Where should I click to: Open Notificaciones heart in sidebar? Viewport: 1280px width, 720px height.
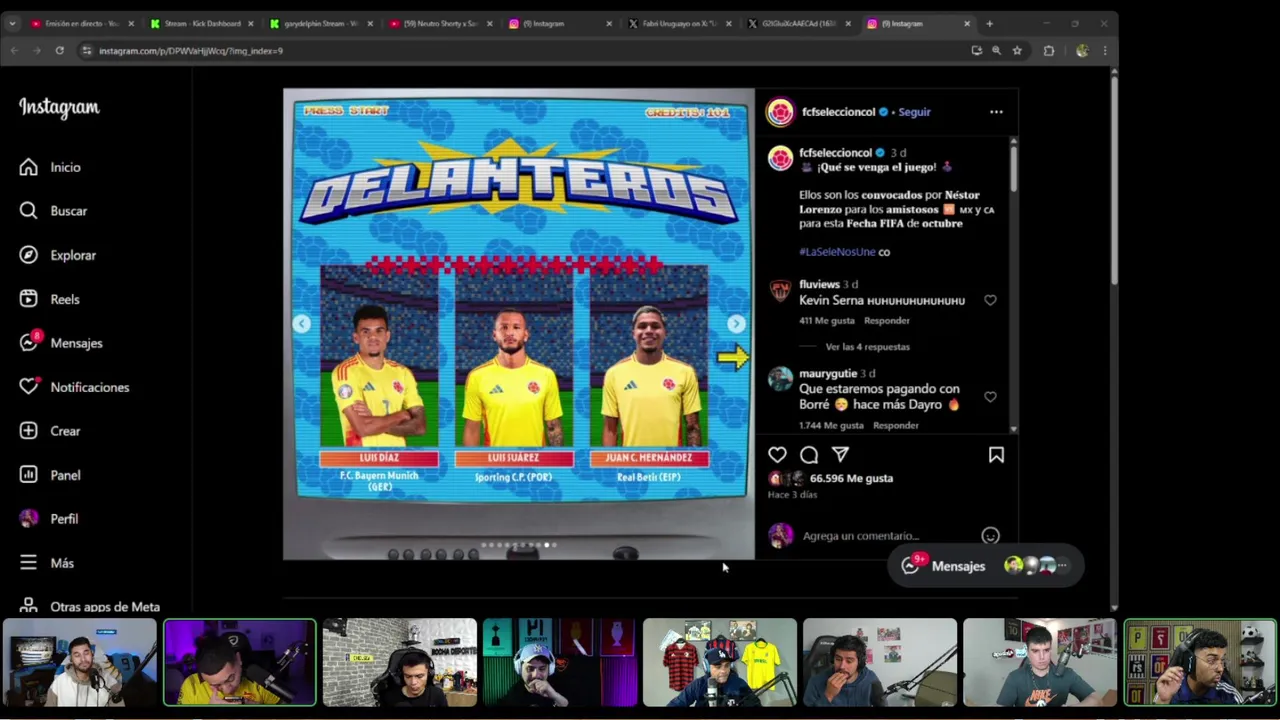tap(74, 387)
